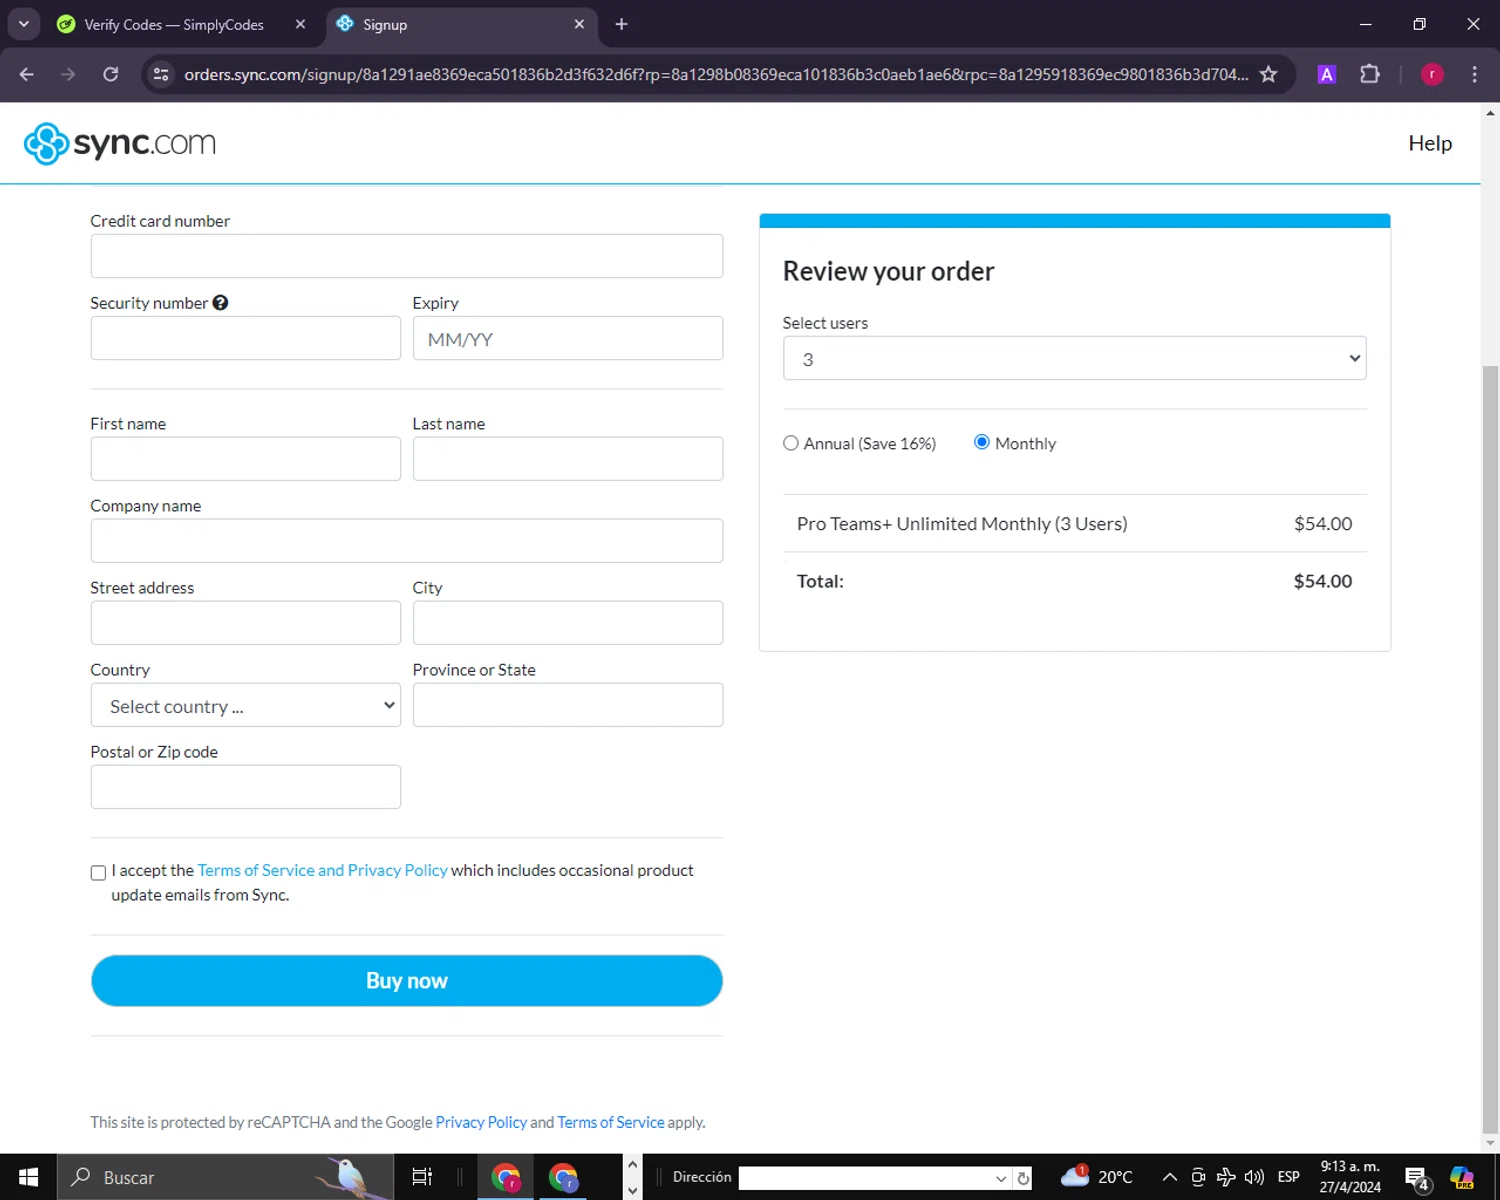
Task: Bookmark this page with the star icon
Action: 1268,74
